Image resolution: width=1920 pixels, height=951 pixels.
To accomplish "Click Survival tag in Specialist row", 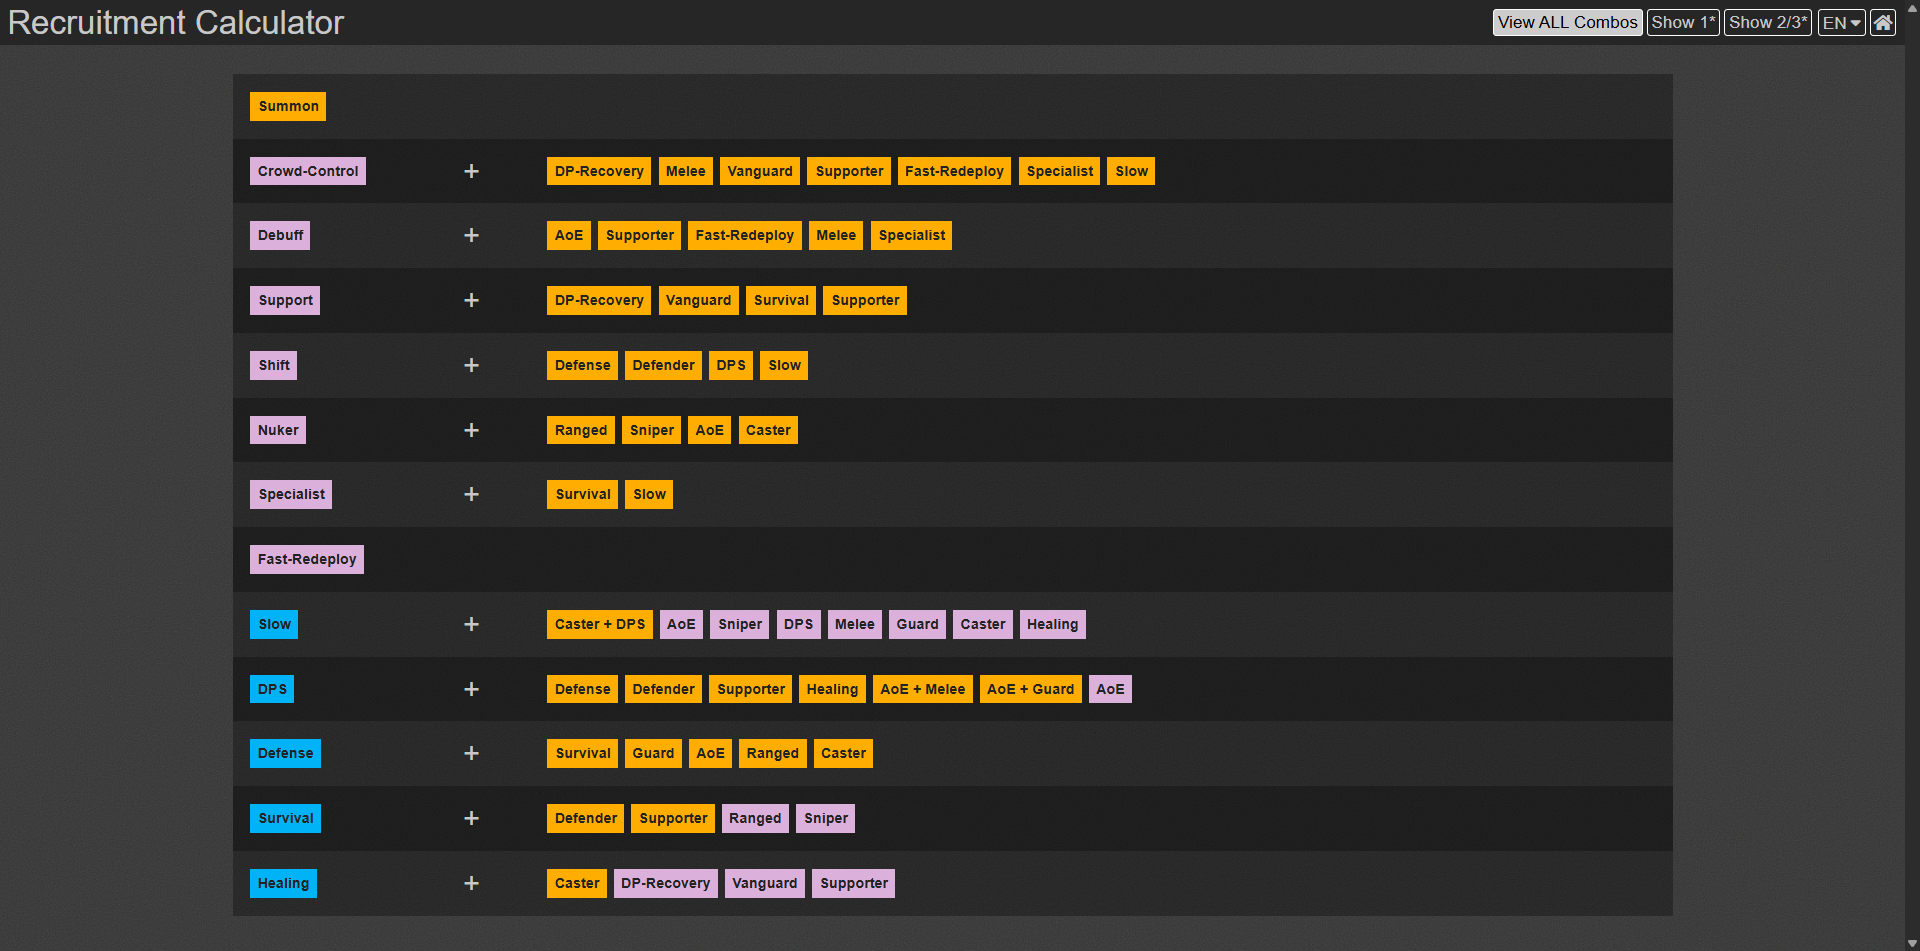I will pos(582,494).
